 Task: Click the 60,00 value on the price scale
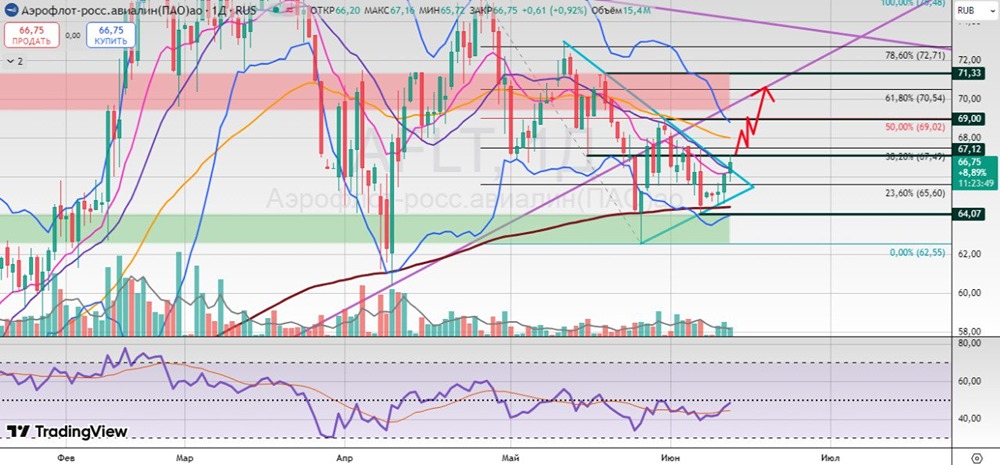[971, 293]
